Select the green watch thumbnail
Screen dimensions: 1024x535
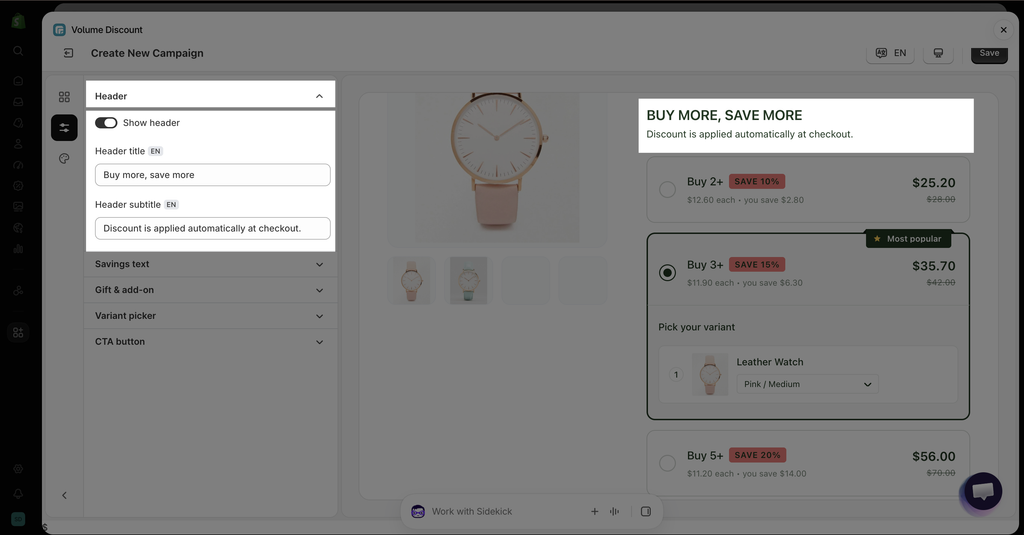click(x=468, y=280)
